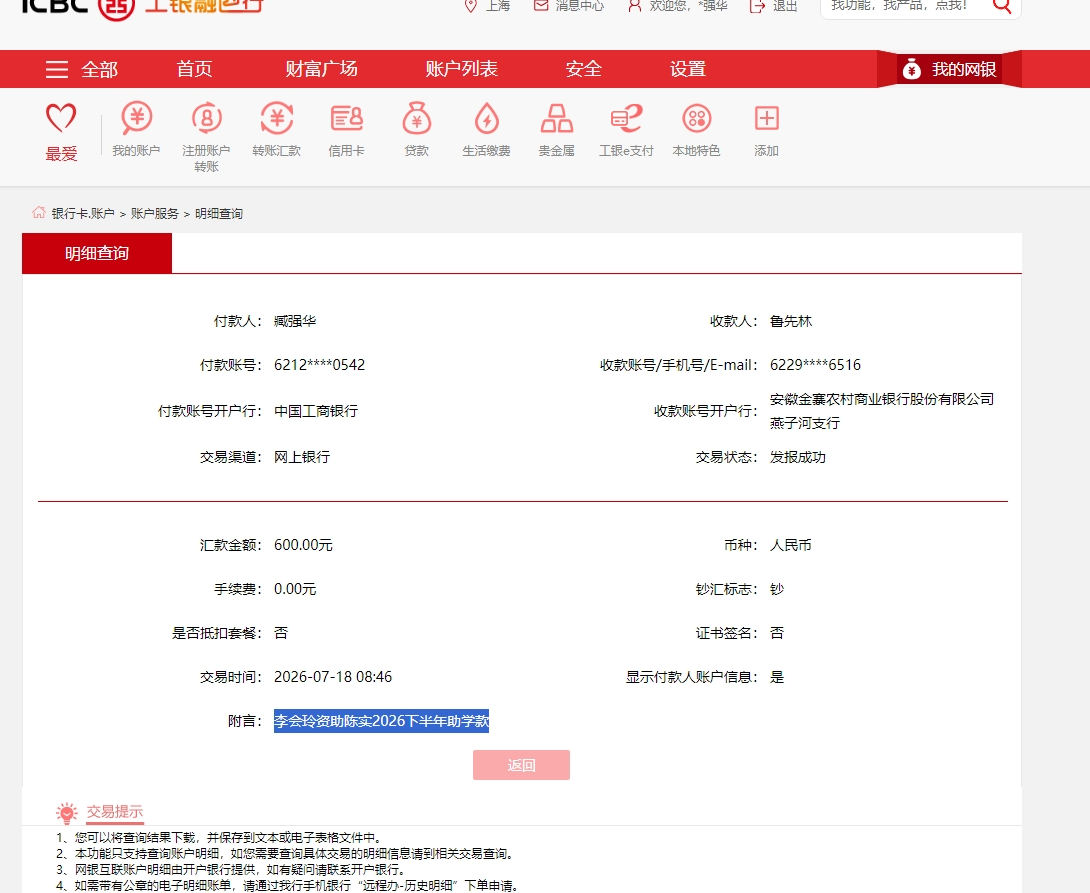The width and height of the screenshot is (1090, 893).
Task: Open 注册账户转账 shortcut icon
Action: pyautogui.click(x=206, y=117)
